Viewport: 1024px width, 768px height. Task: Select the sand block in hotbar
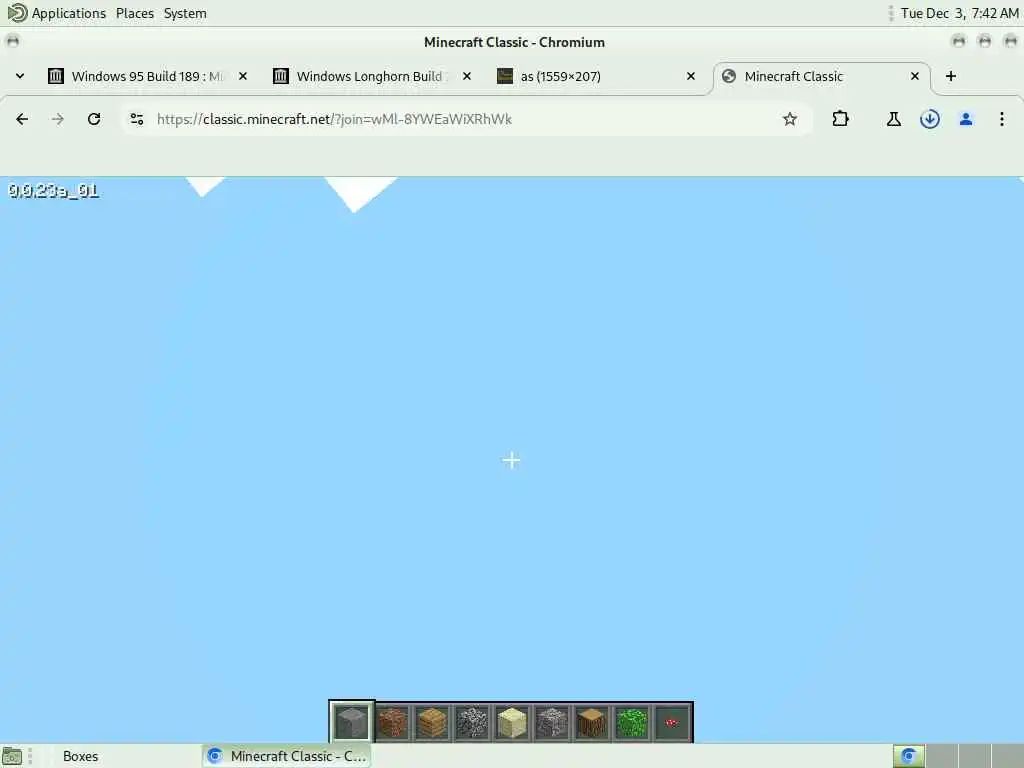coord(512,722)
